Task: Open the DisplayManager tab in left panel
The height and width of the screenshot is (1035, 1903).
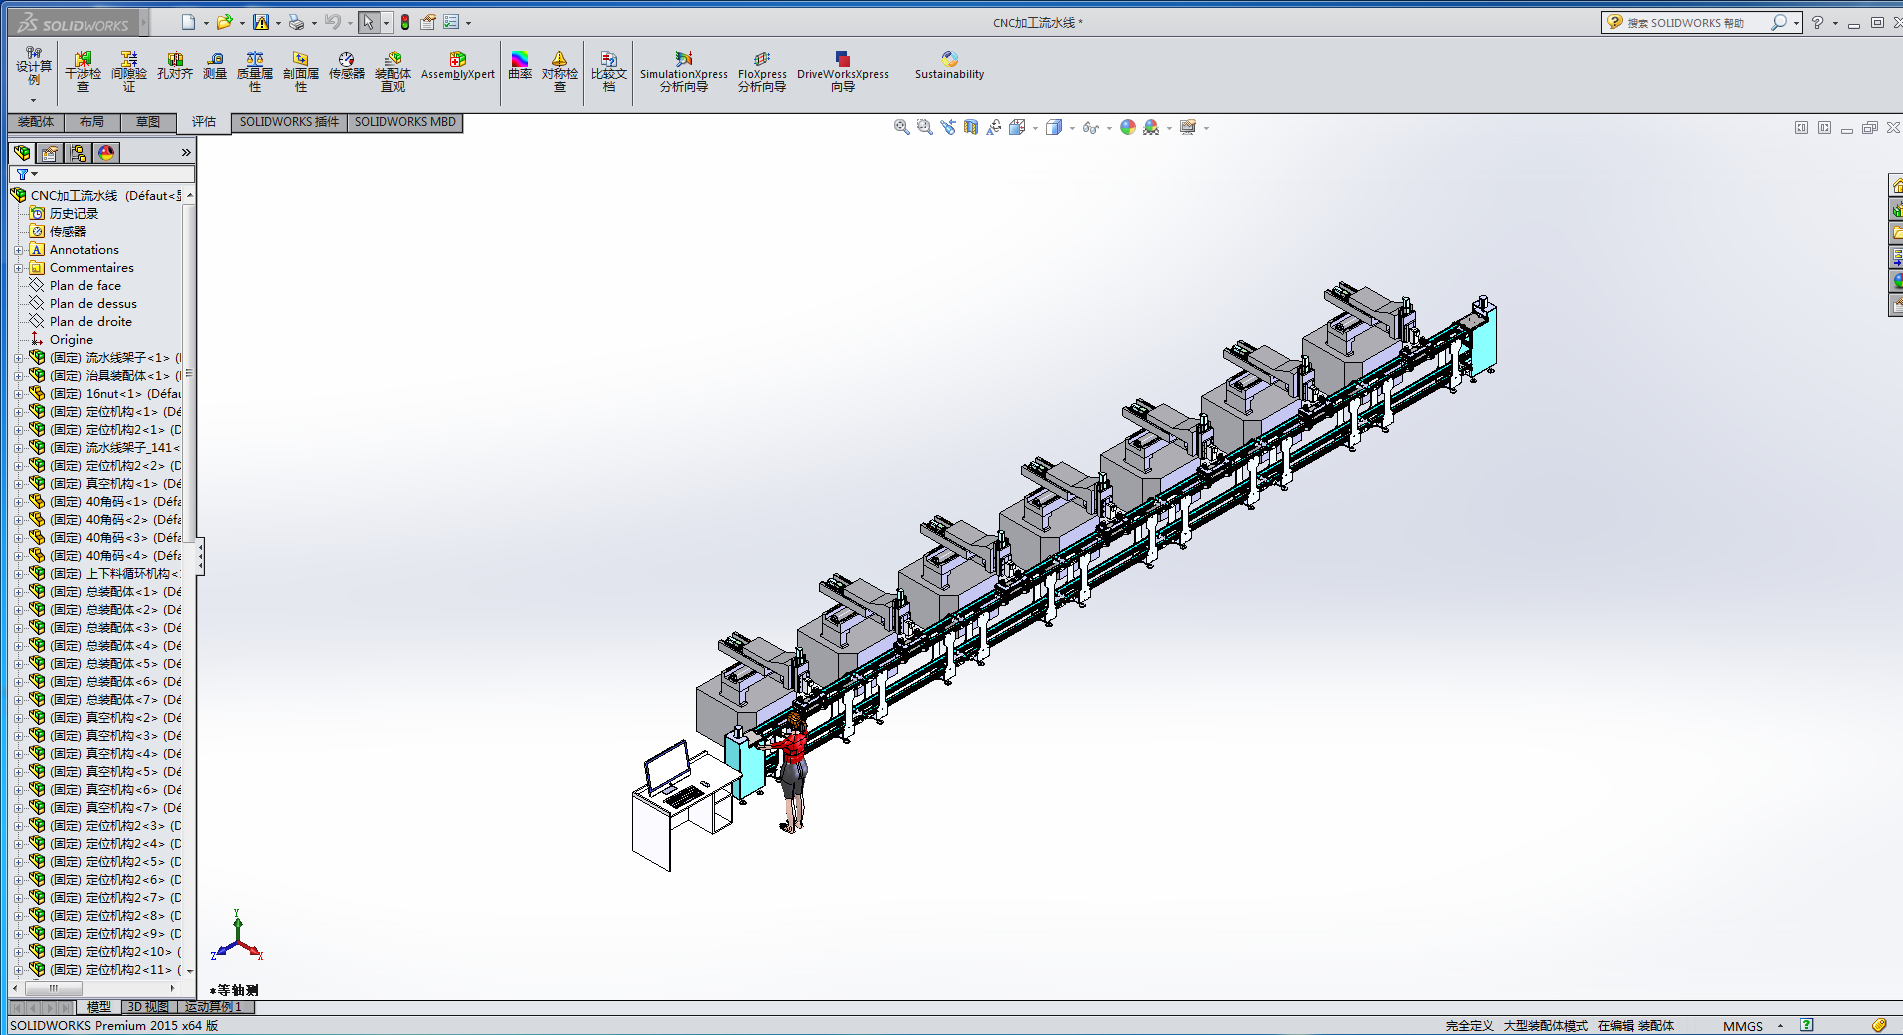Action: click(106, 152)
